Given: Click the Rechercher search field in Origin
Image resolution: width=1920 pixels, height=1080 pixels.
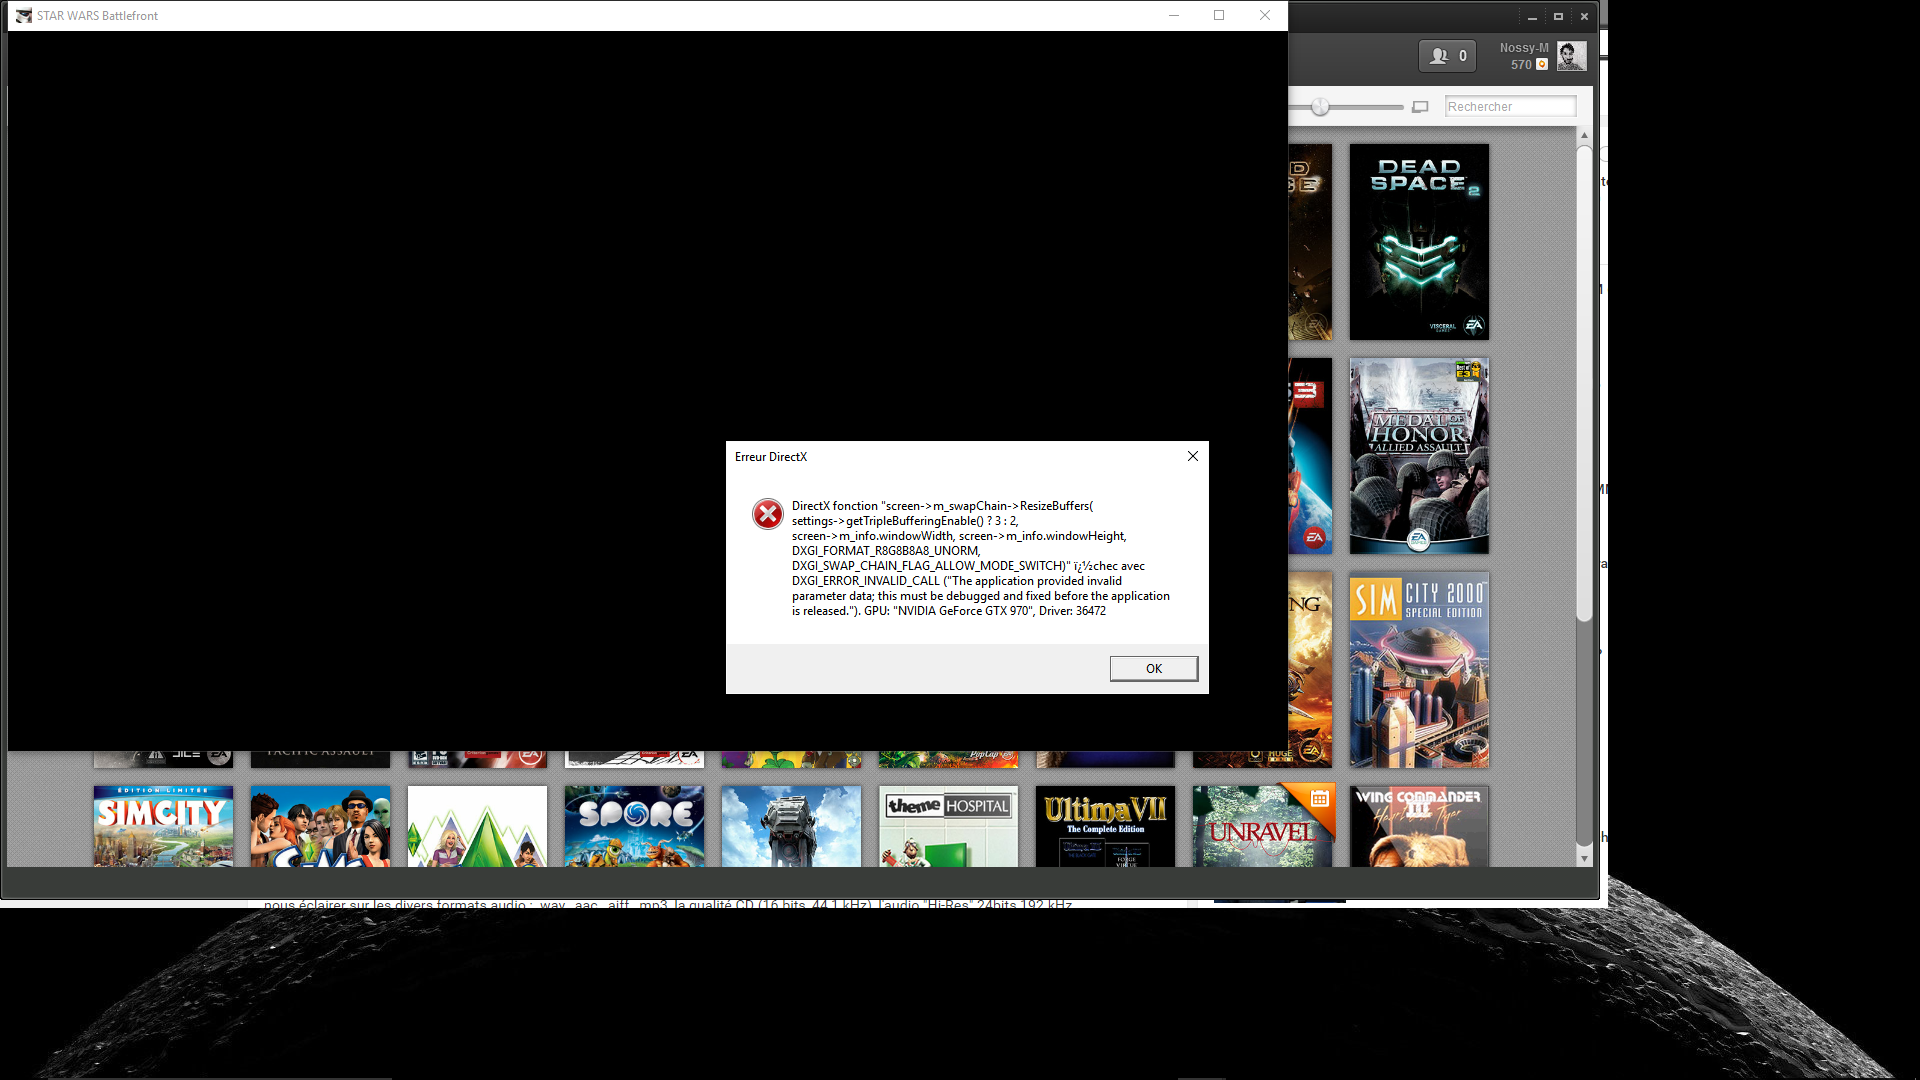Looking at the screenshot, I should 1510,106.
